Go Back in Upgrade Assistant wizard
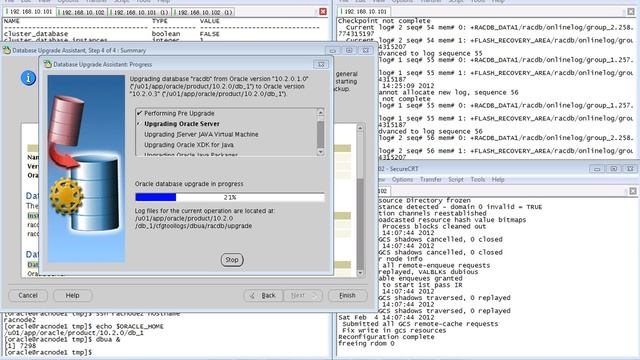The image size is (640, 360). click(x=263, y=295)
